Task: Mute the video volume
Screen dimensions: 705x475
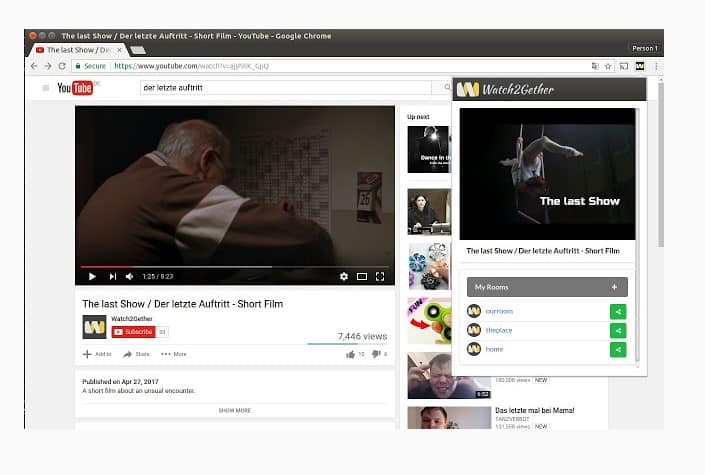Action: [129, 276]
